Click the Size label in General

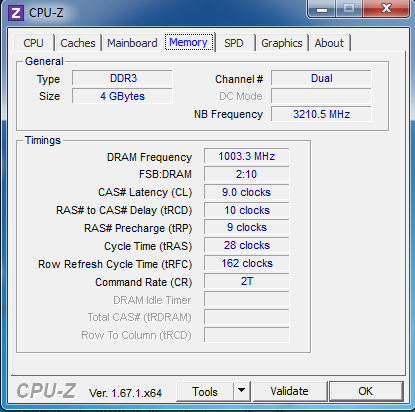[x=49, y=96]
